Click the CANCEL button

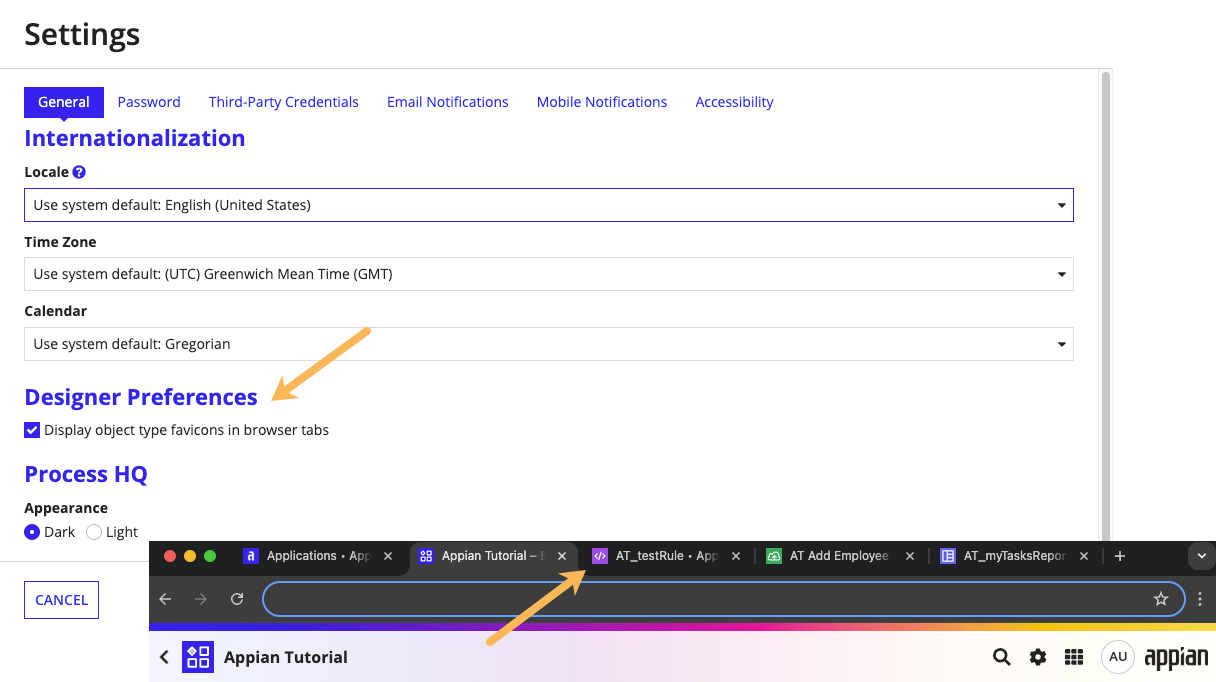point(61,600)
